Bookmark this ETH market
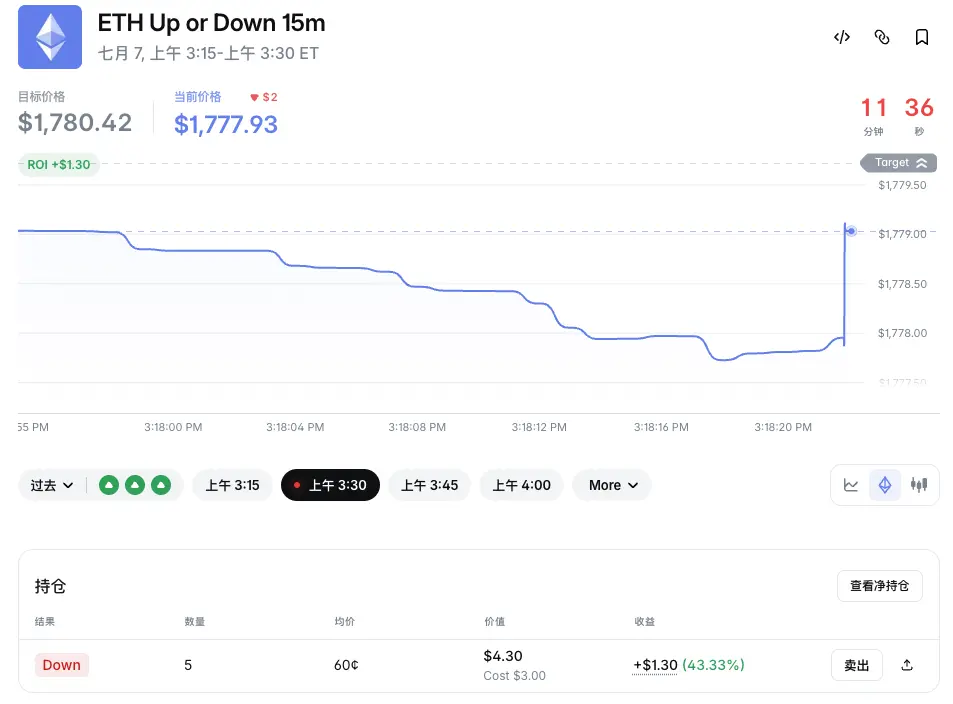The height and width of the screenshot is (704, 953). (x=922, y=38)
